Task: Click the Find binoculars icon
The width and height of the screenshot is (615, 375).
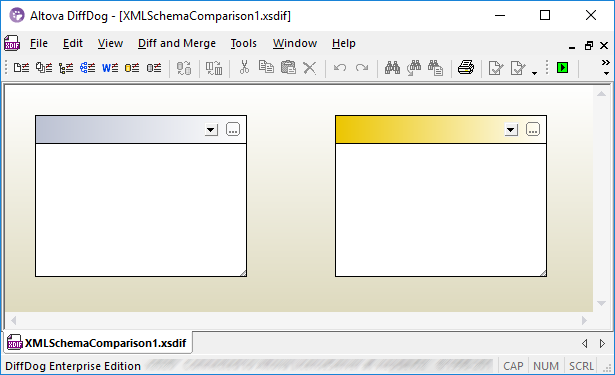Action: [392, 67]
